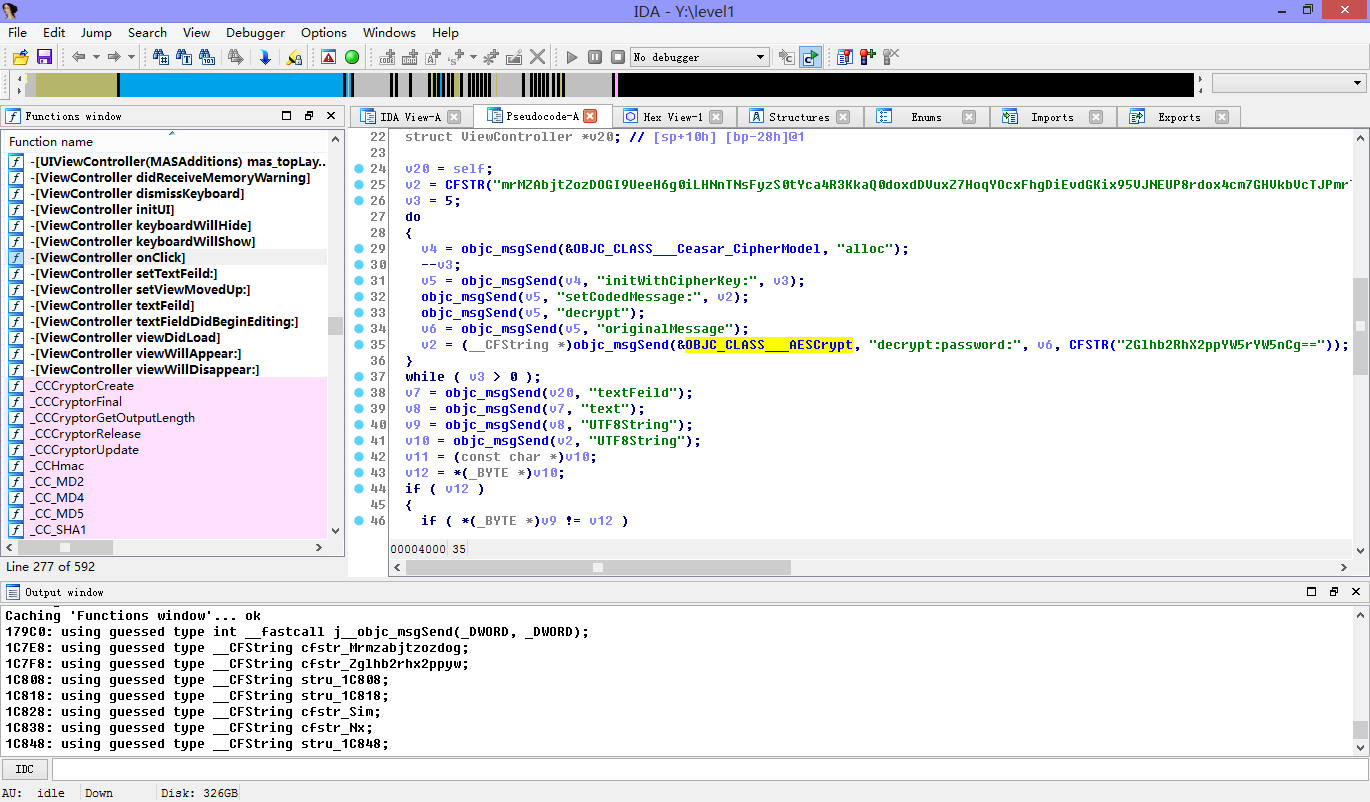Click the back navigation arrow

coord(78,57)
